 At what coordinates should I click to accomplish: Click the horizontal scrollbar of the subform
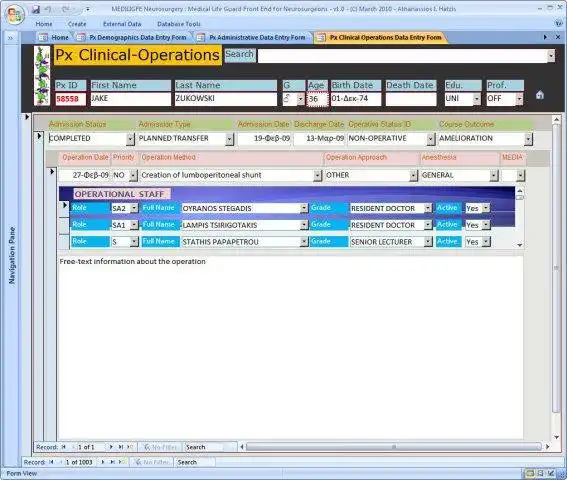[x=394, y=447]
